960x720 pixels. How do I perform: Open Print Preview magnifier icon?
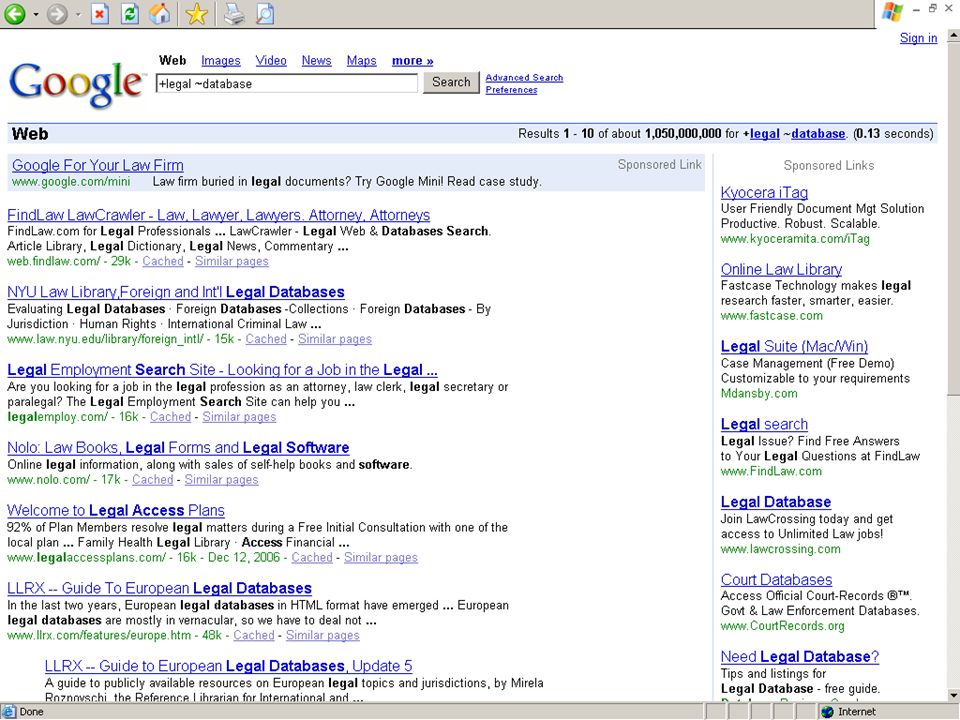[264, 13]
